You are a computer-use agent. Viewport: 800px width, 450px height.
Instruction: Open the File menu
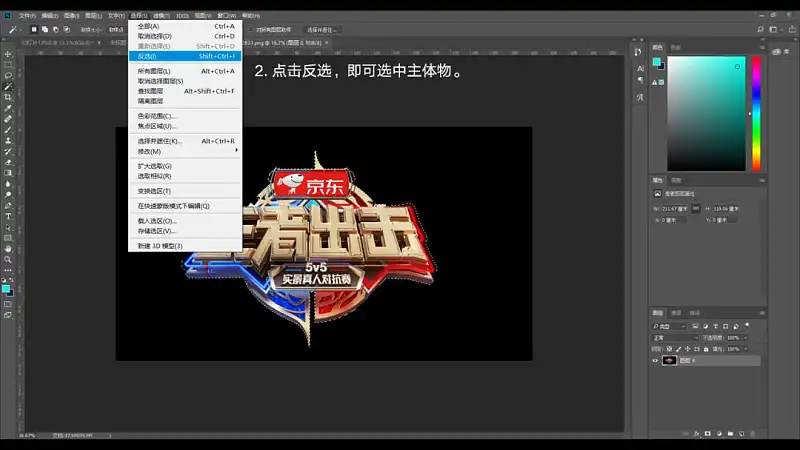click(27, 16)
